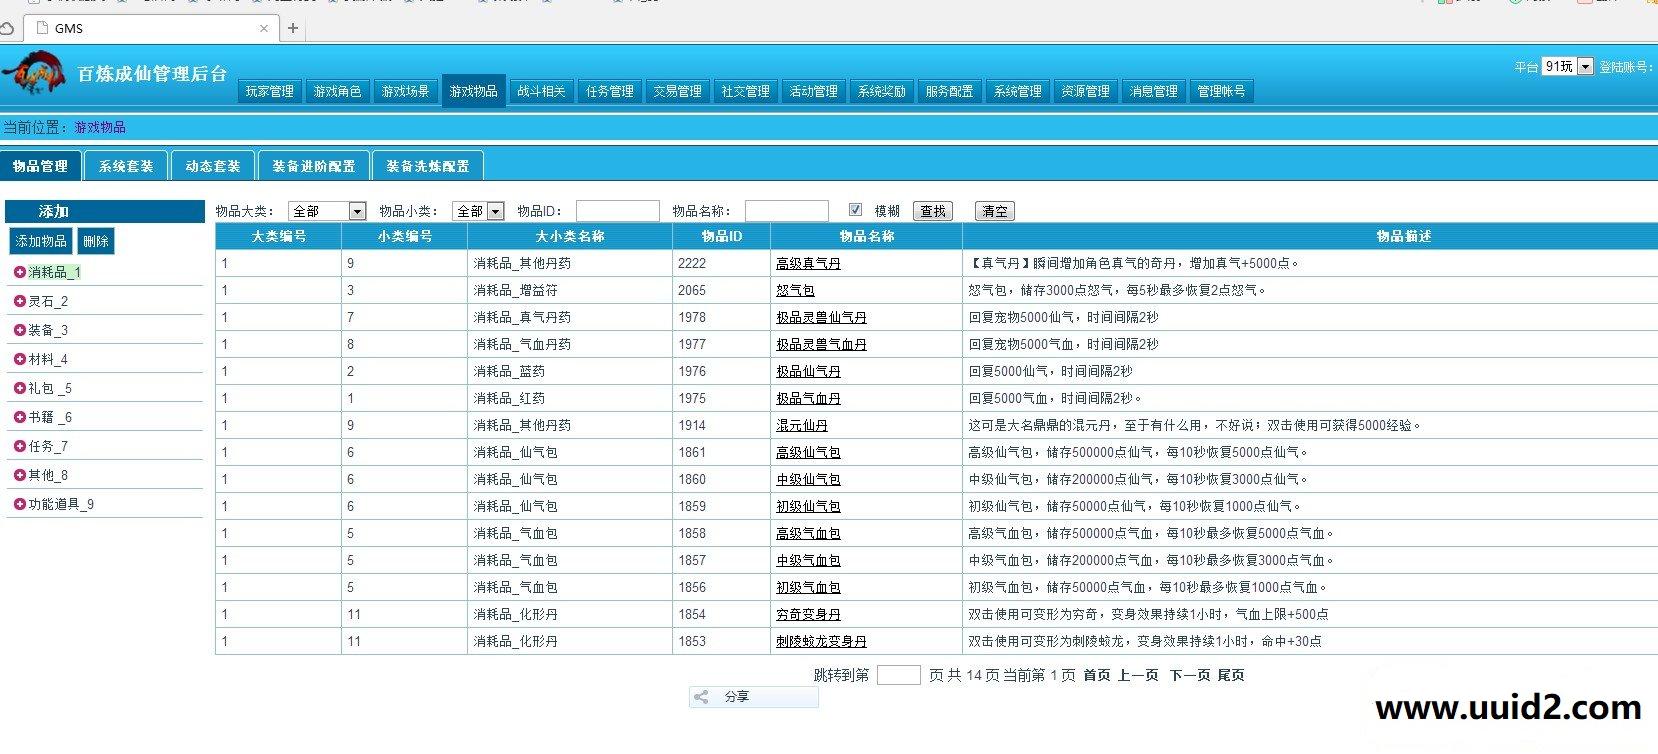This screenshot has height=754, width=1658.
Task: Select the 消耗品_1 tree item label
Action: (x=55, y=272)
